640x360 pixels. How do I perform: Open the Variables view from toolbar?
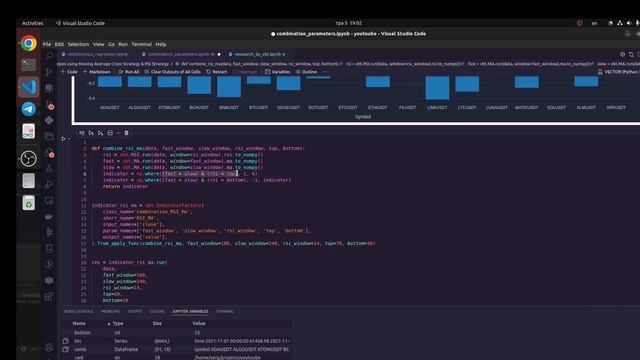coord(278,72)
